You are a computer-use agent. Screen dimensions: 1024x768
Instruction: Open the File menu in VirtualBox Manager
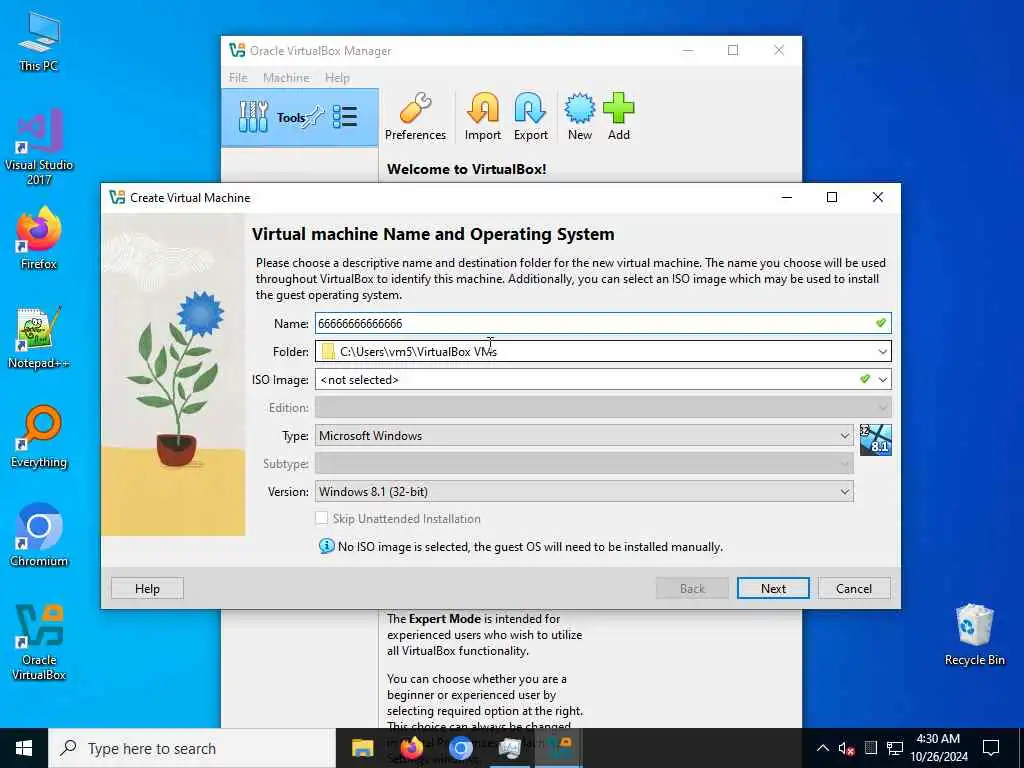pos(238,77)
